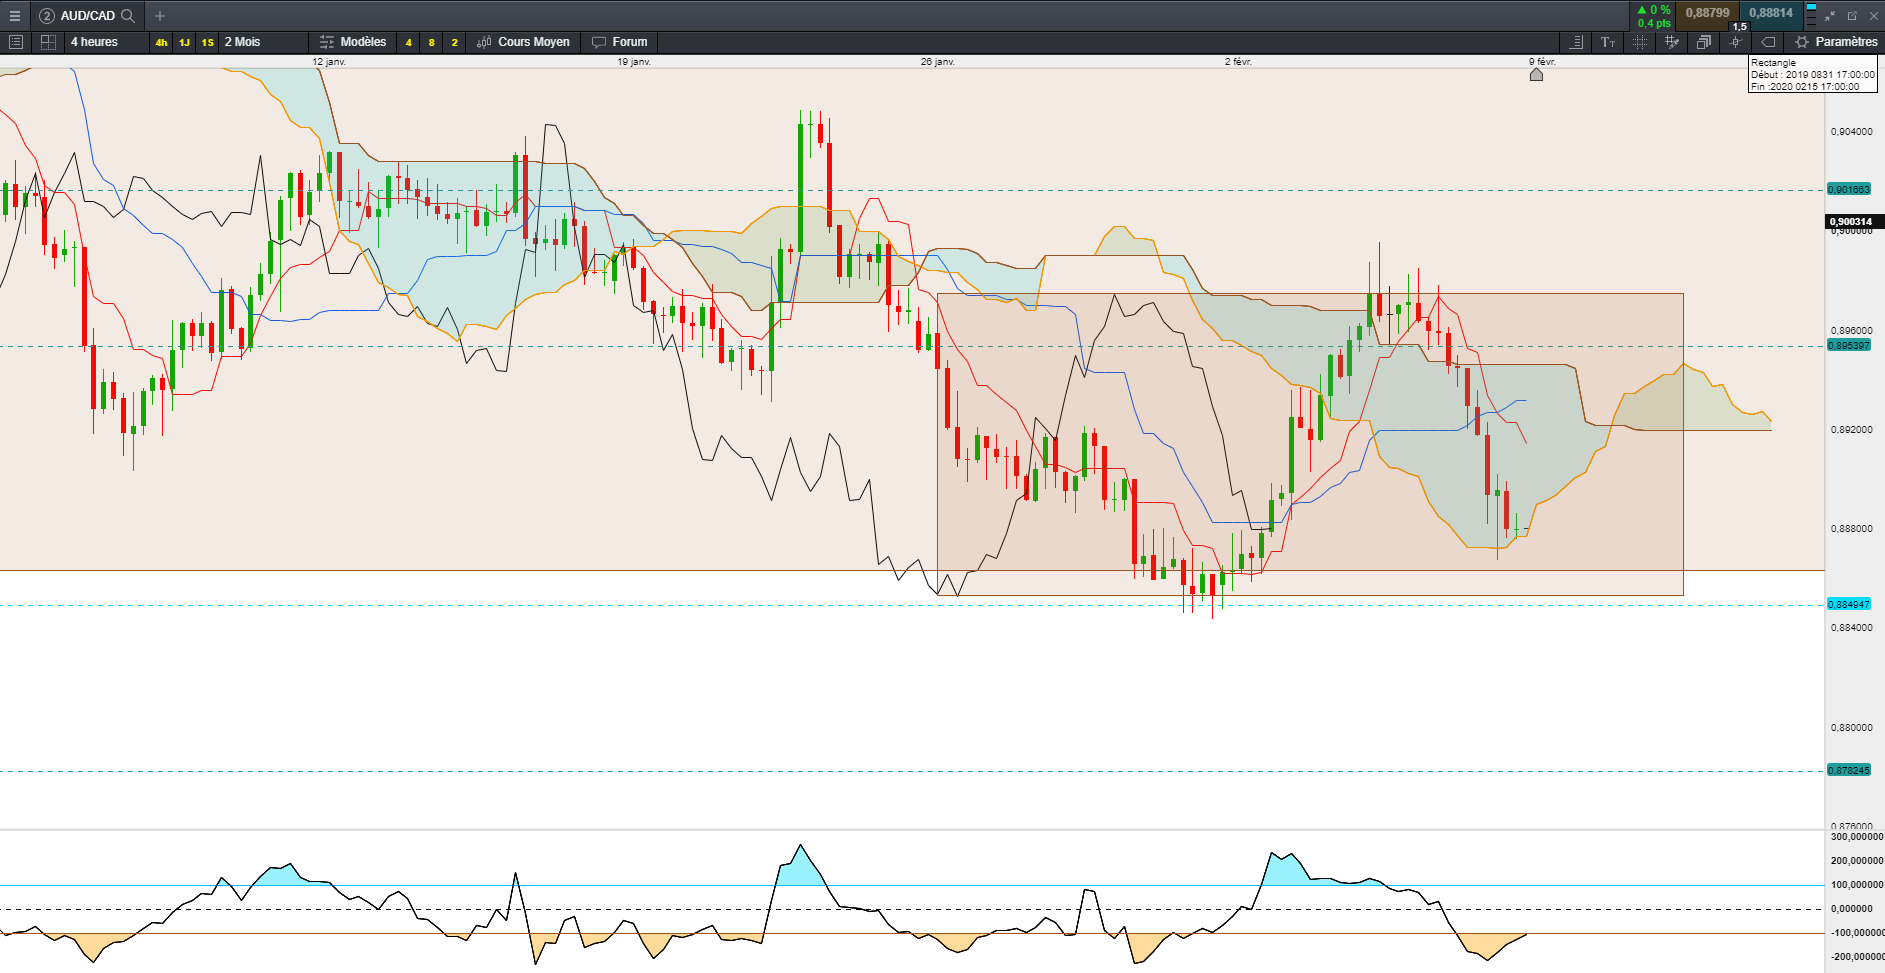Click the 0,901663 price level label
Viewport: 1885px width, 973px height.
1849,189
